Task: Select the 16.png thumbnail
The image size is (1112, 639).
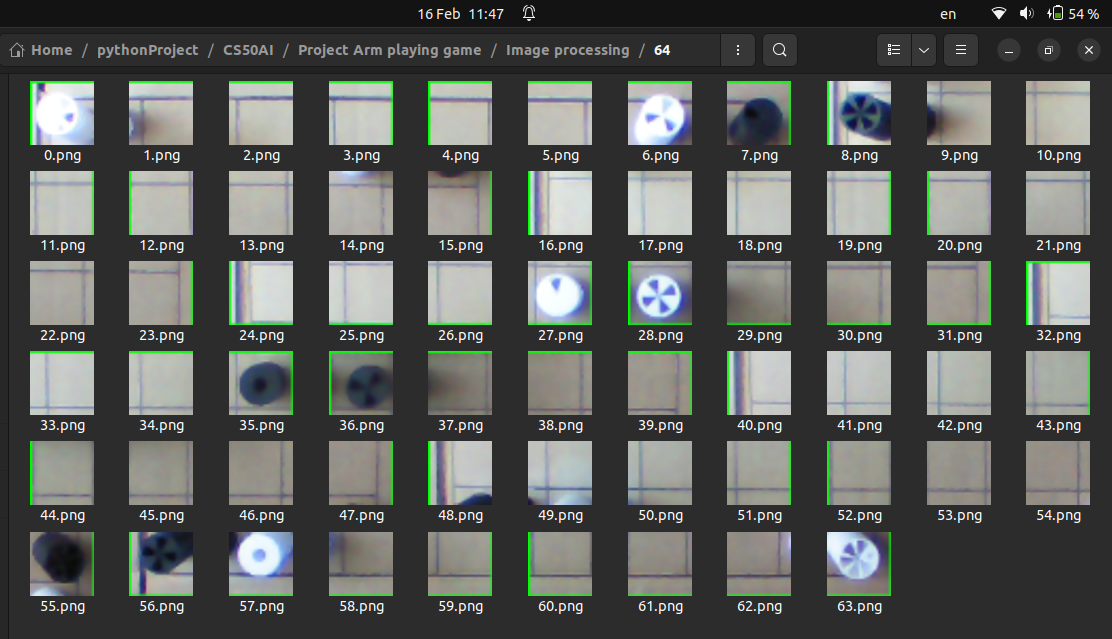Action: [560, 203]
